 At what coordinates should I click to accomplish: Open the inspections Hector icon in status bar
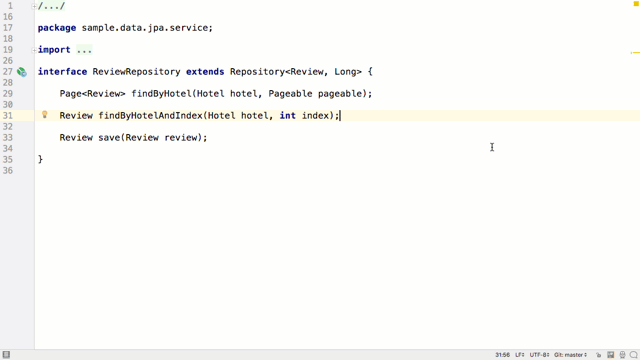tap(622, 355)
